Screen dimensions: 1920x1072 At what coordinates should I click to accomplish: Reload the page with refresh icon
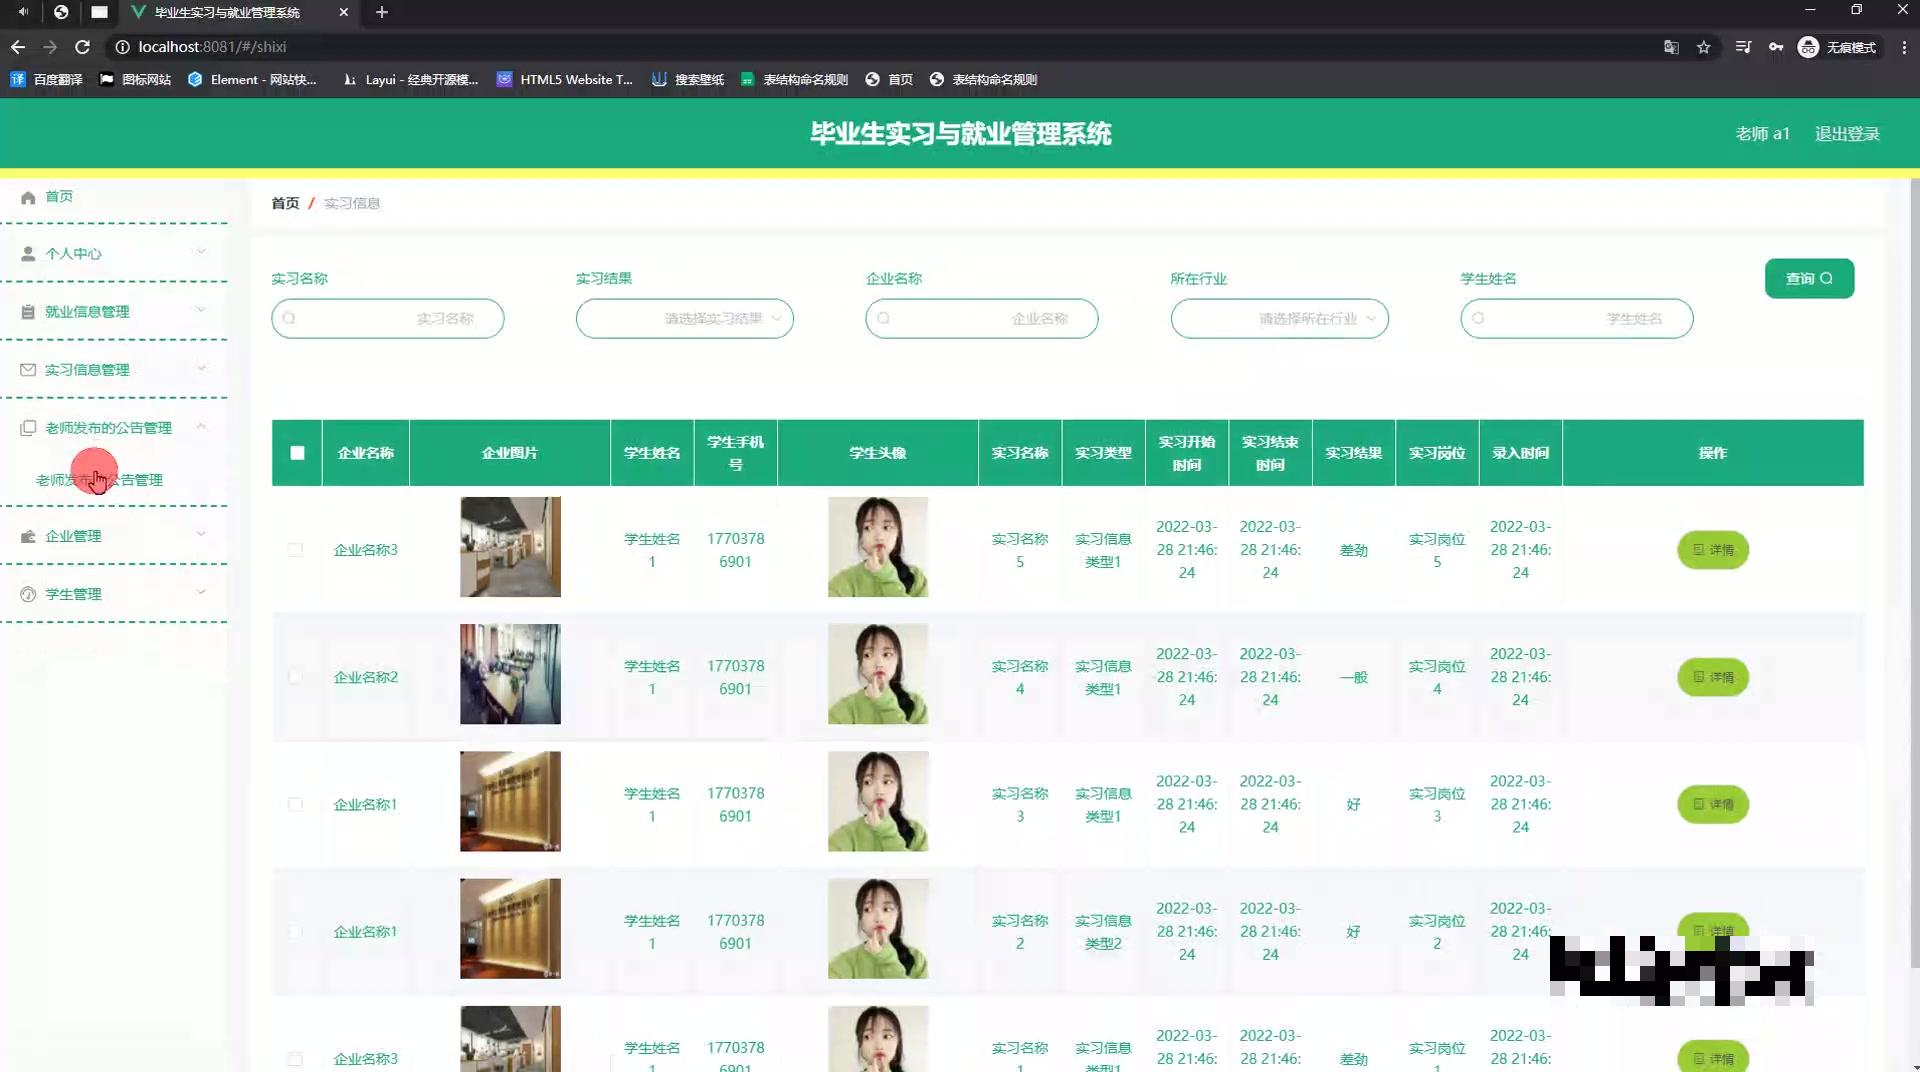[x=83, y=47]
